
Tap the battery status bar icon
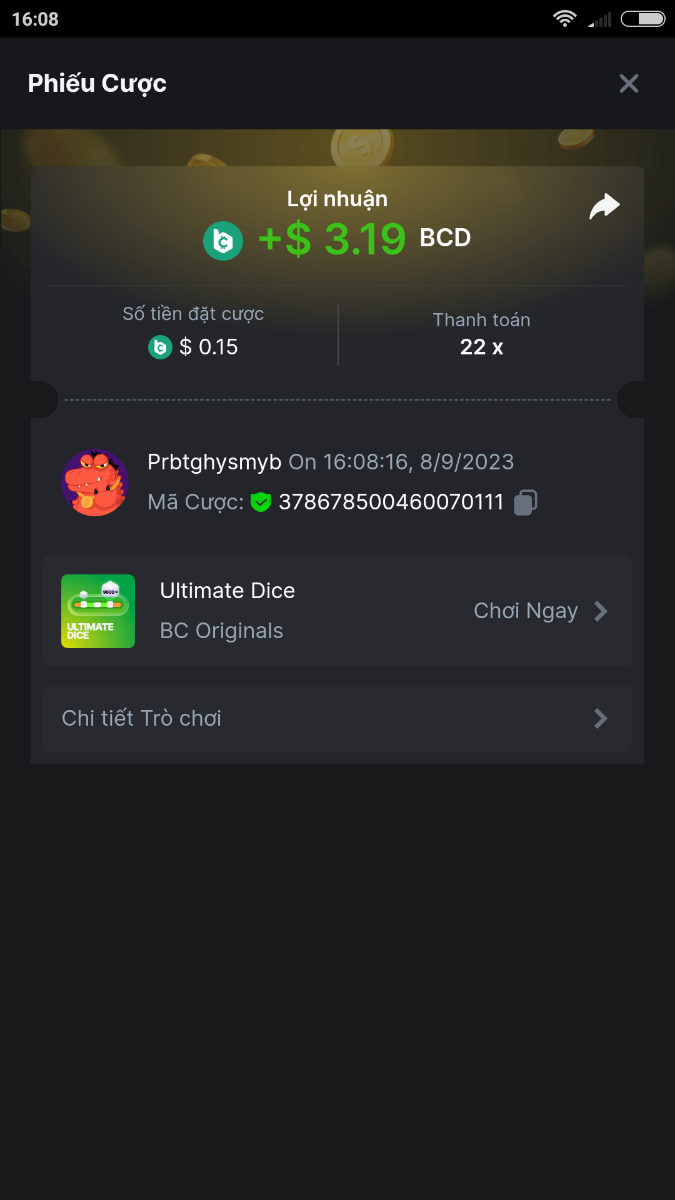tap(642, 19)
